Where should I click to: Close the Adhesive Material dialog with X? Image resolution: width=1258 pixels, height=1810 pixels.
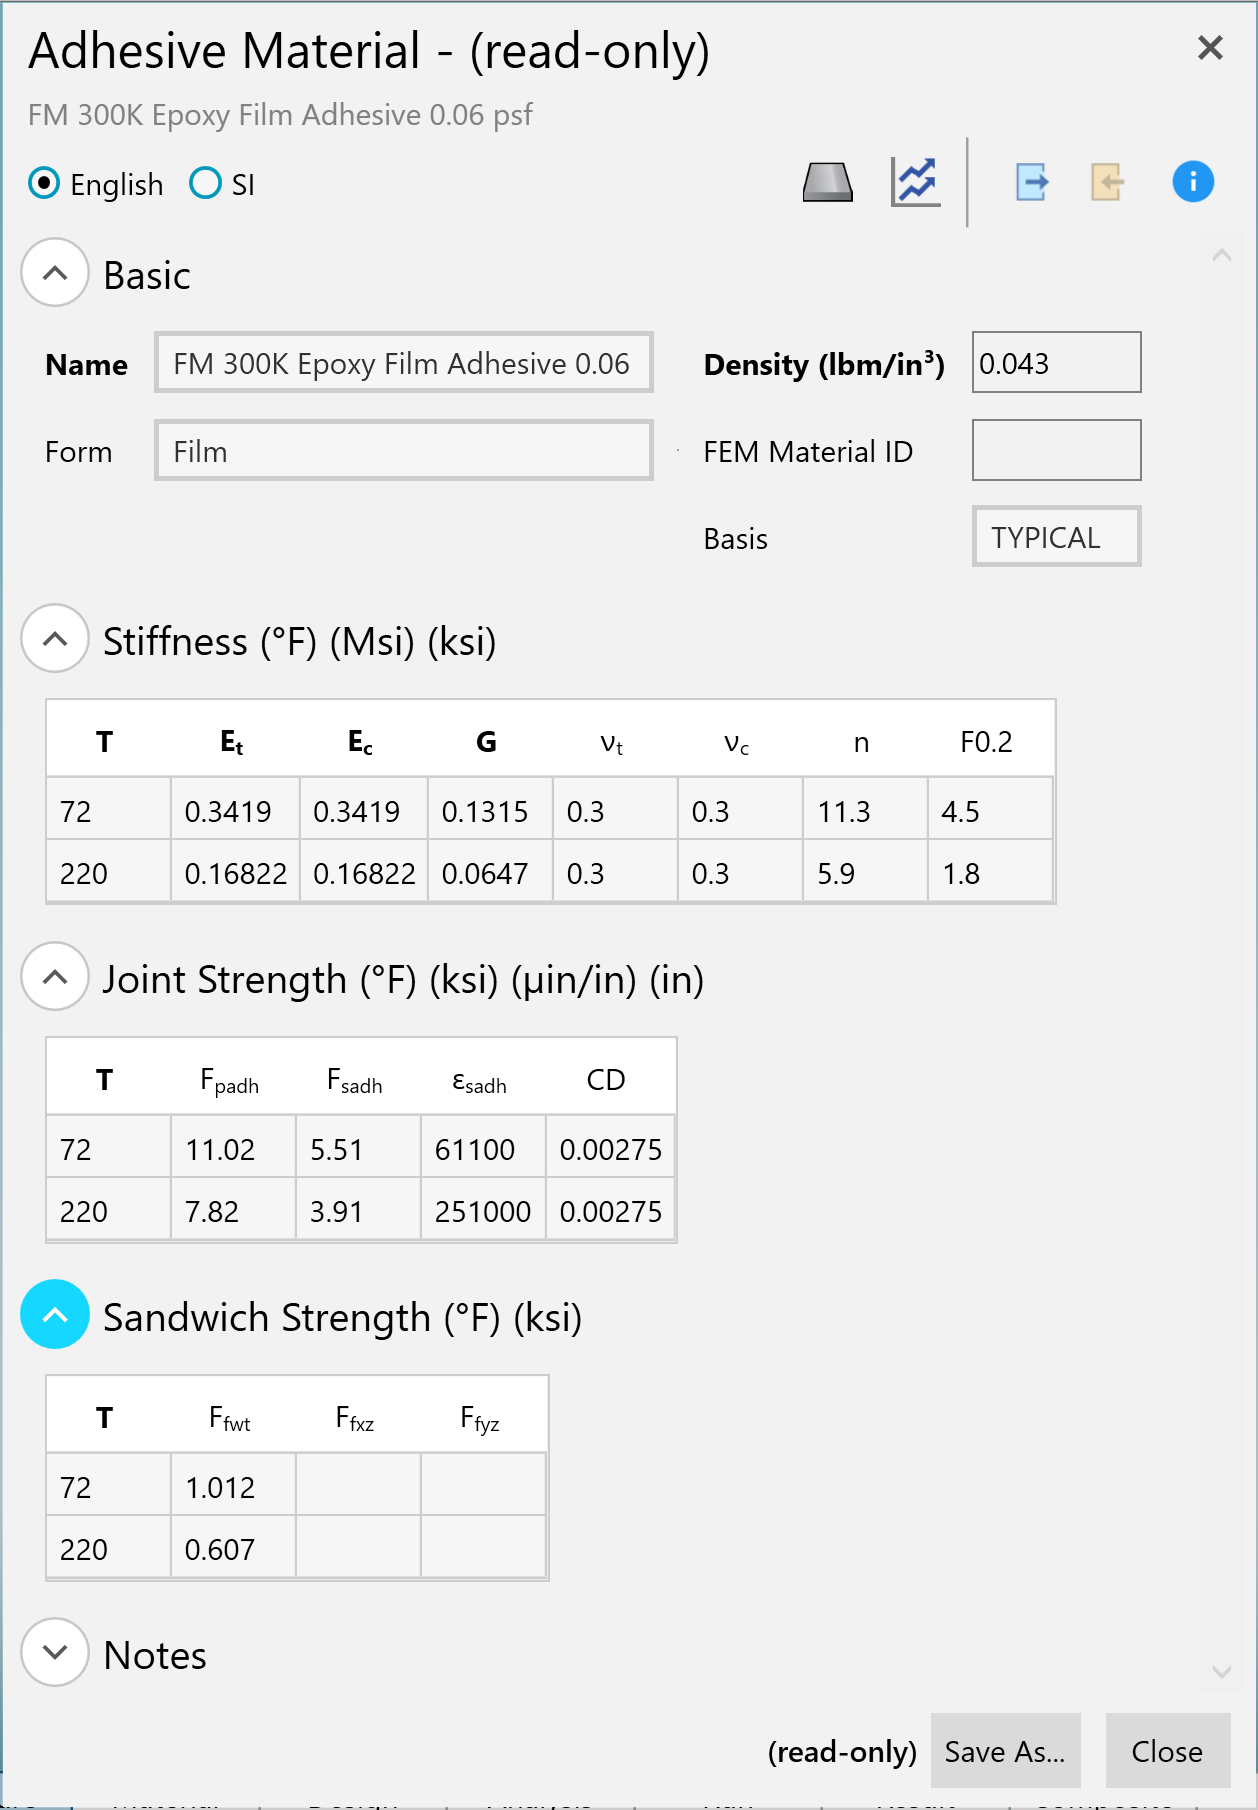coord(1210,47)
